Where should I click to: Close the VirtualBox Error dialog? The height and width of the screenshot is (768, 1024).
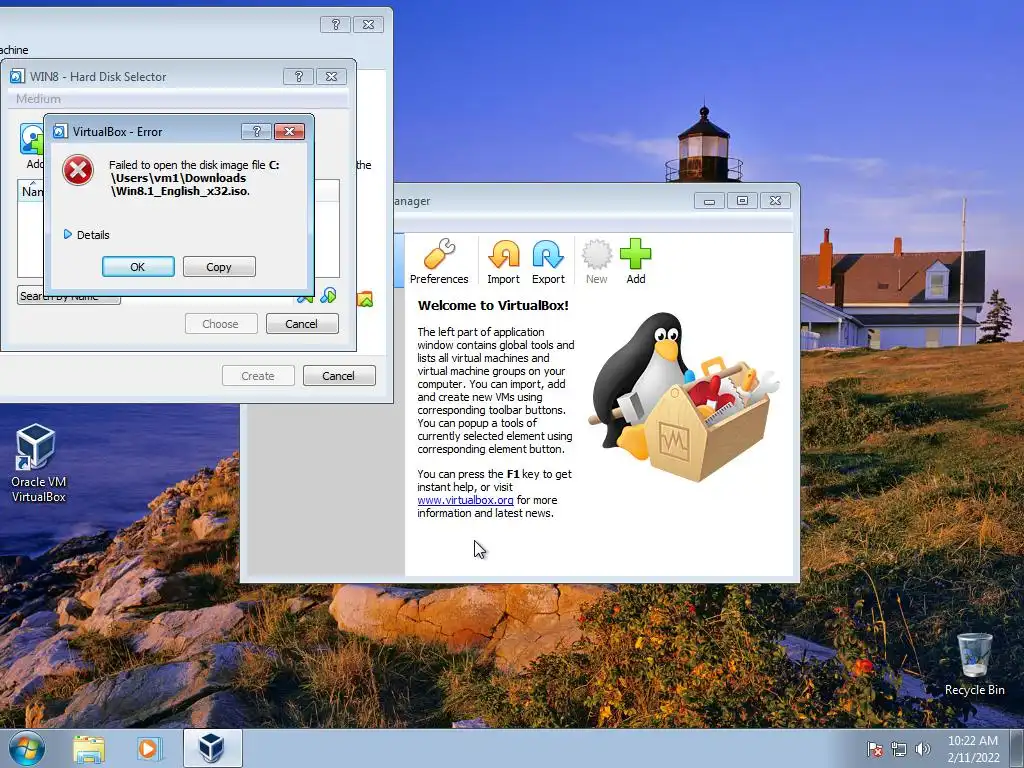tap(289, 131)
